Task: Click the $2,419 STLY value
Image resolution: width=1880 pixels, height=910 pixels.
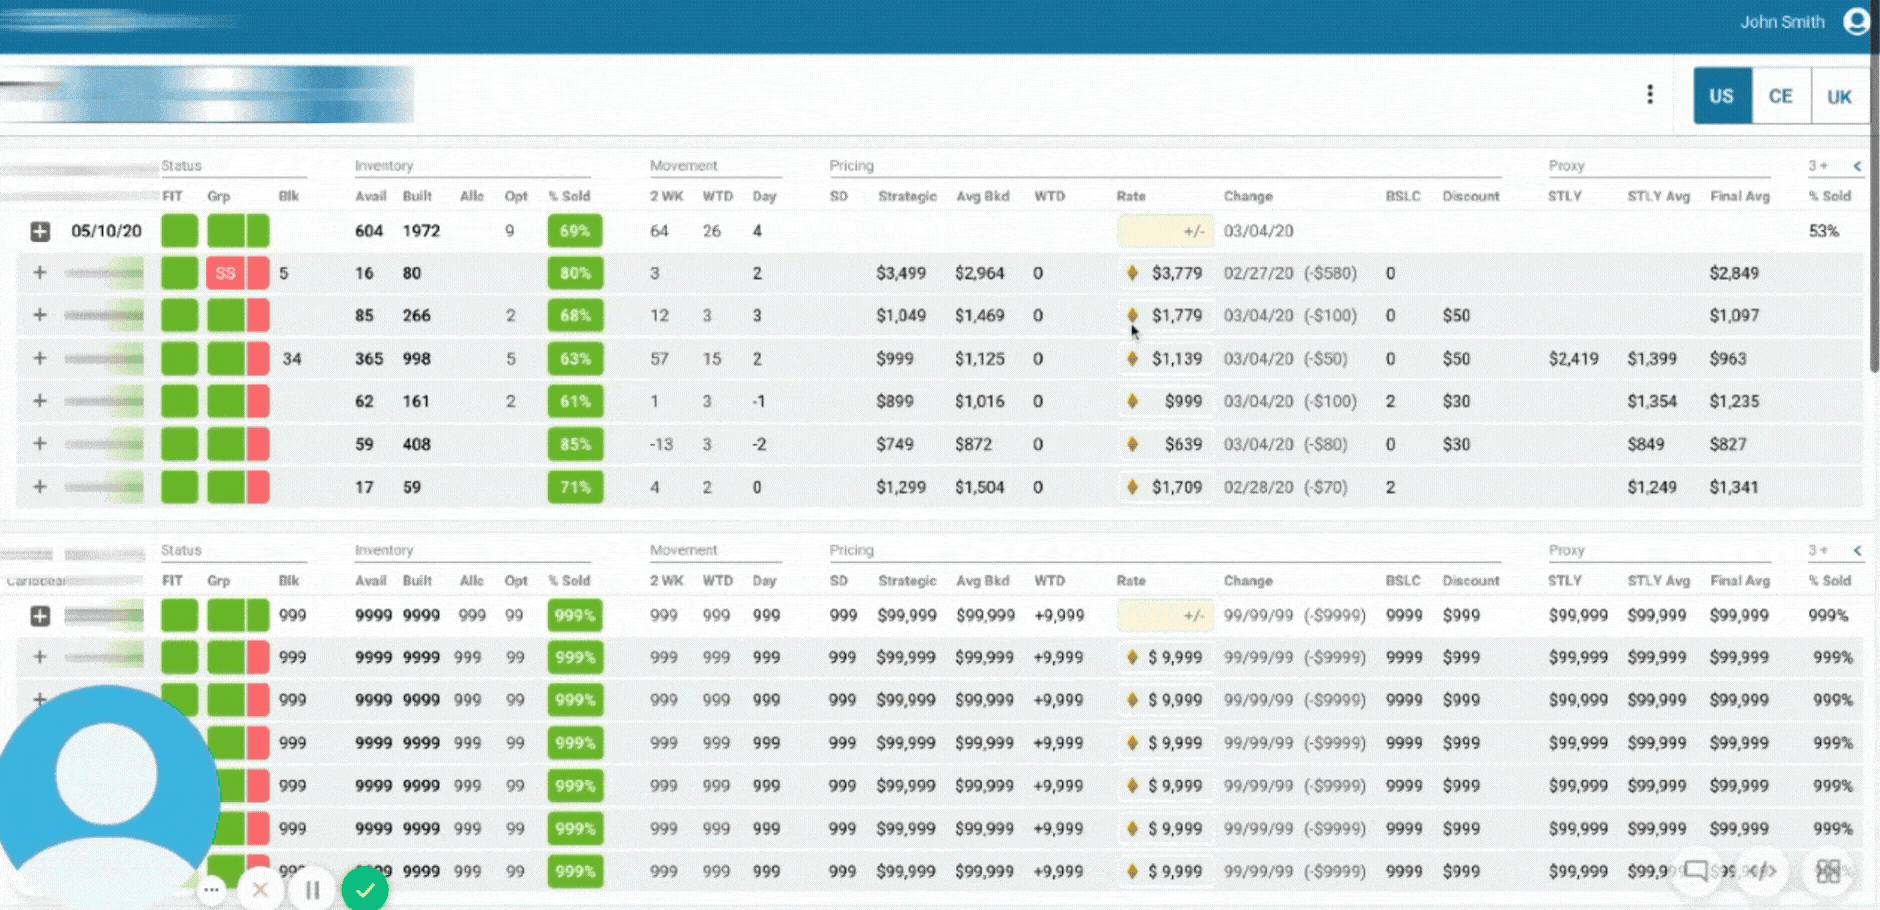Action: pyautogui.click(x=1573, y=358)
